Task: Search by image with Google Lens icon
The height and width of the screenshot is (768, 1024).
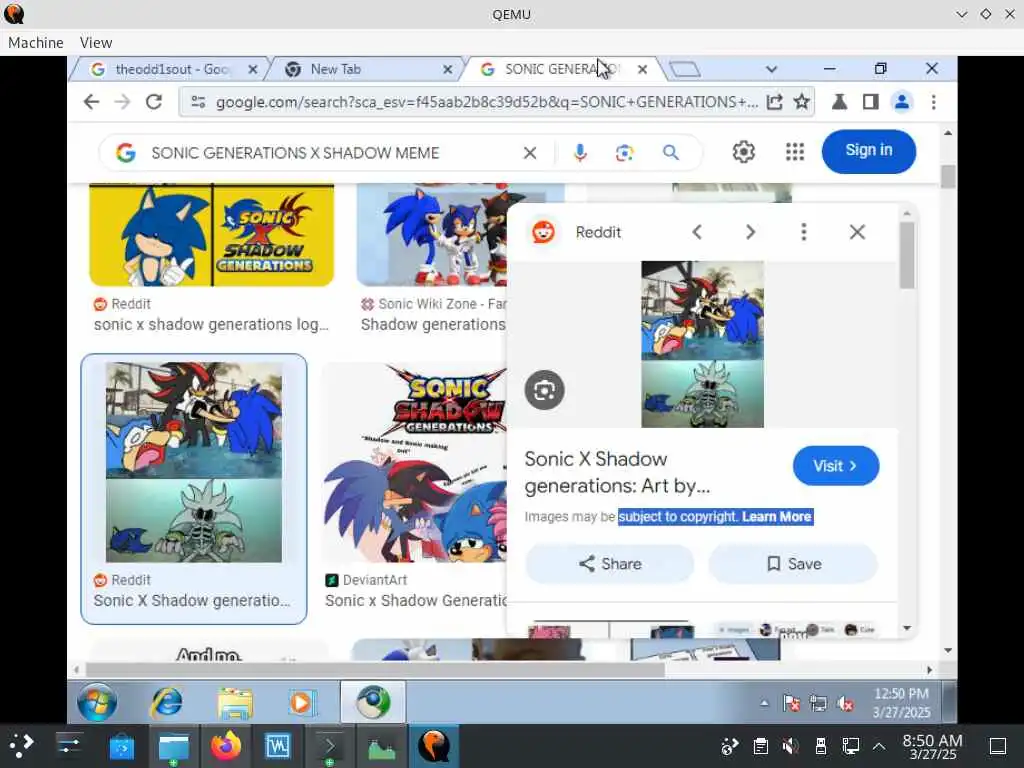Action: pos(624,153)
